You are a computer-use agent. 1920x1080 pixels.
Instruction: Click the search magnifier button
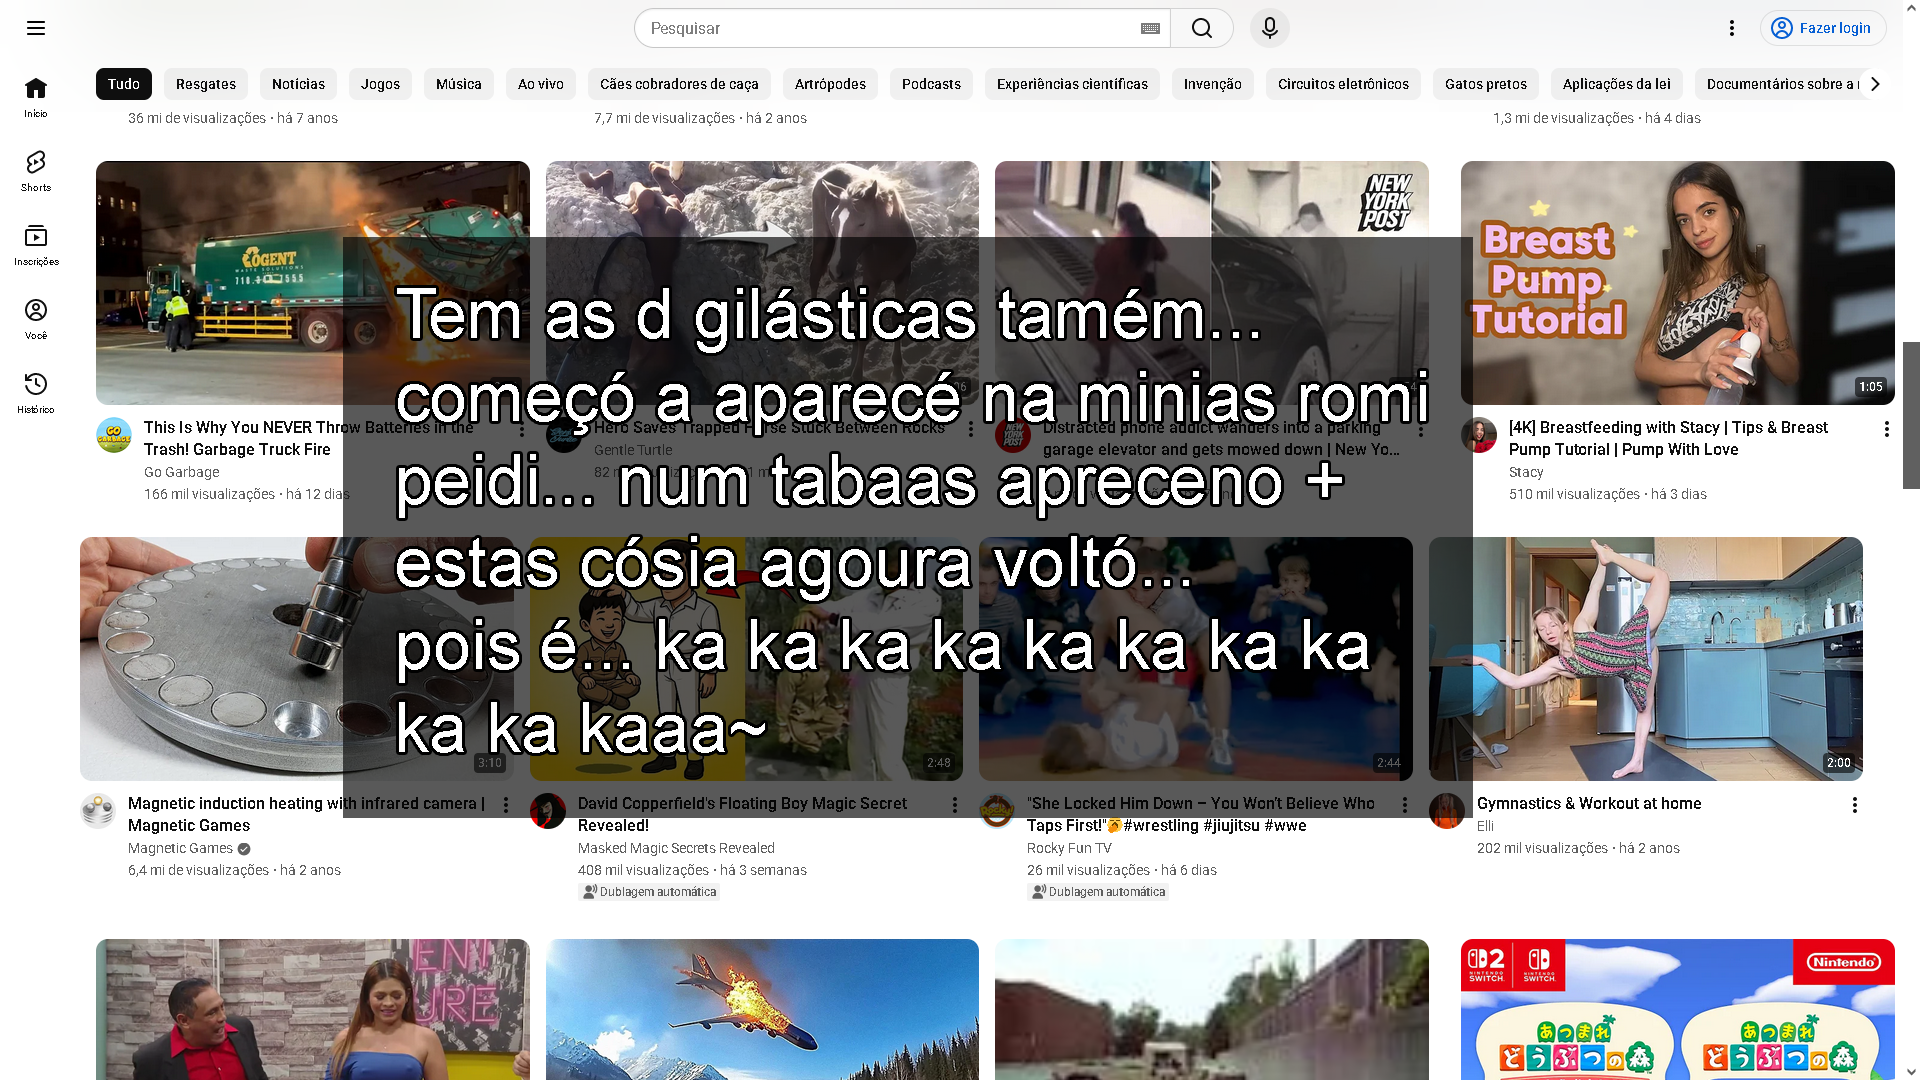point(1201,28)
